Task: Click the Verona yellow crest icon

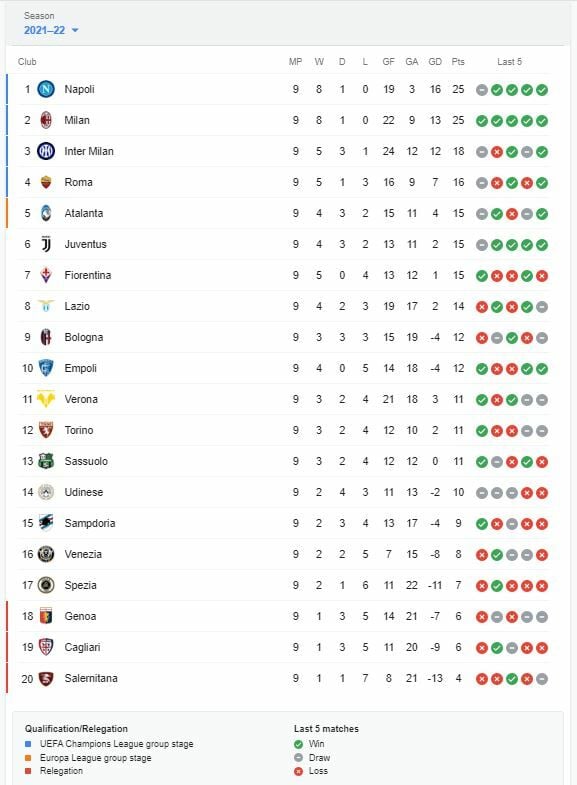Action: point(46,400)
